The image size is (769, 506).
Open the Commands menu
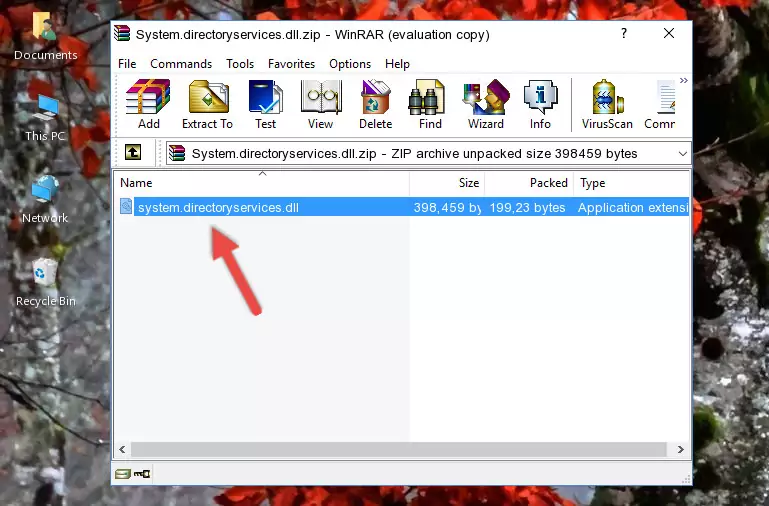click(181, 64)
